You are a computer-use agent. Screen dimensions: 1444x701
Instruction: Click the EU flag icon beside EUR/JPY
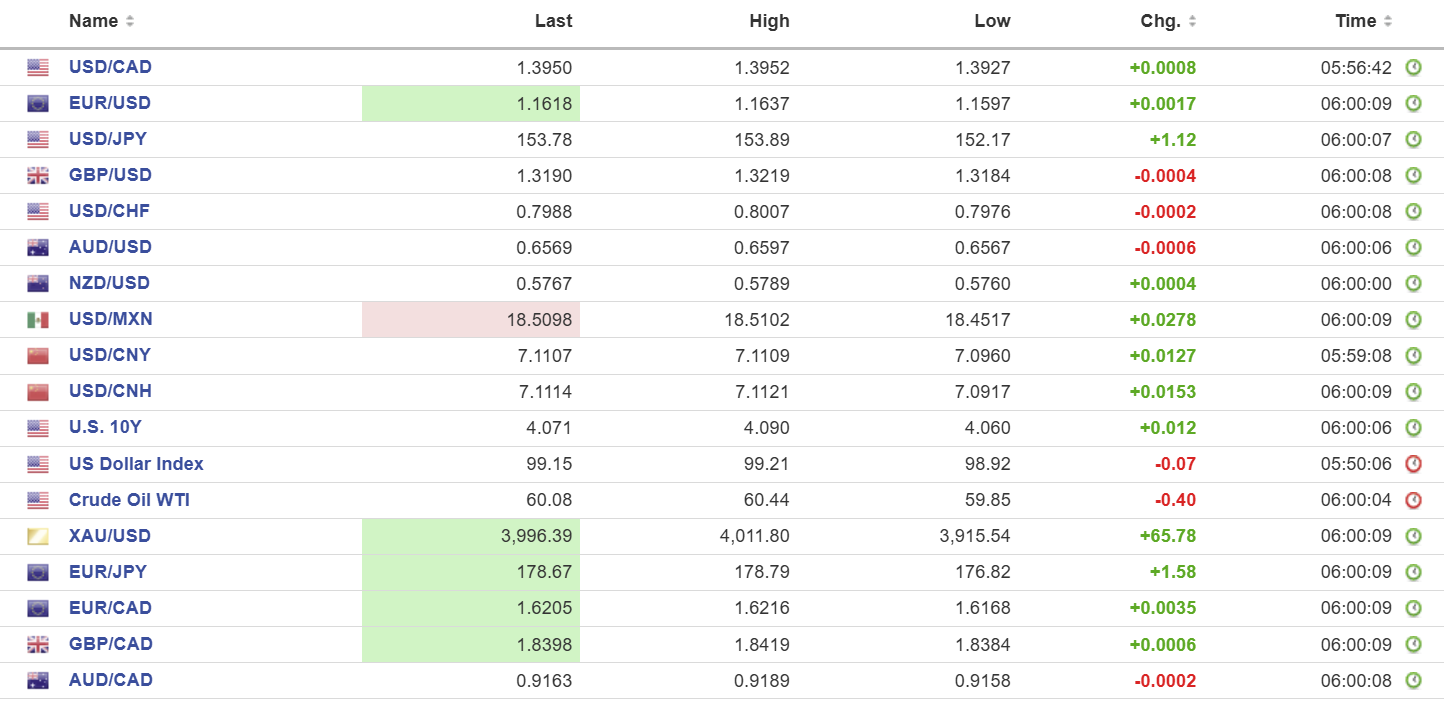click(x=38, y=573)
